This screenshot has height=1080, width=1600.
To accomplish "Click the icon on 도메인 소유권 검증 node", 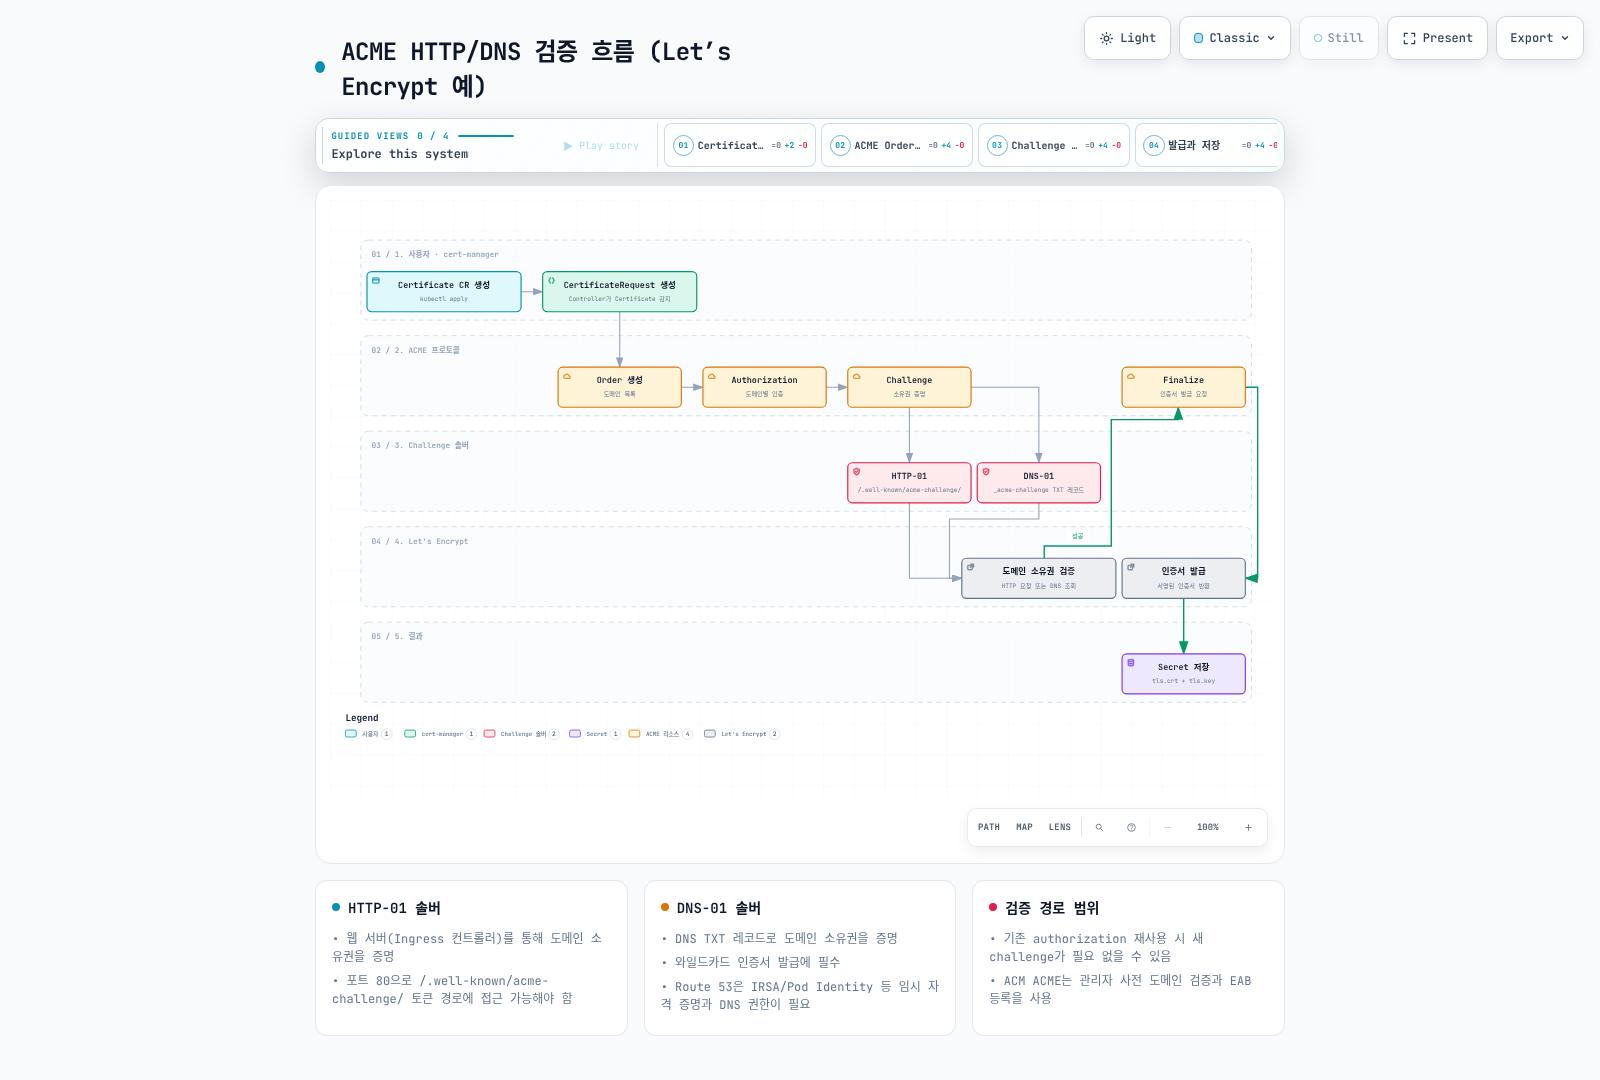I will pos(970,567).
